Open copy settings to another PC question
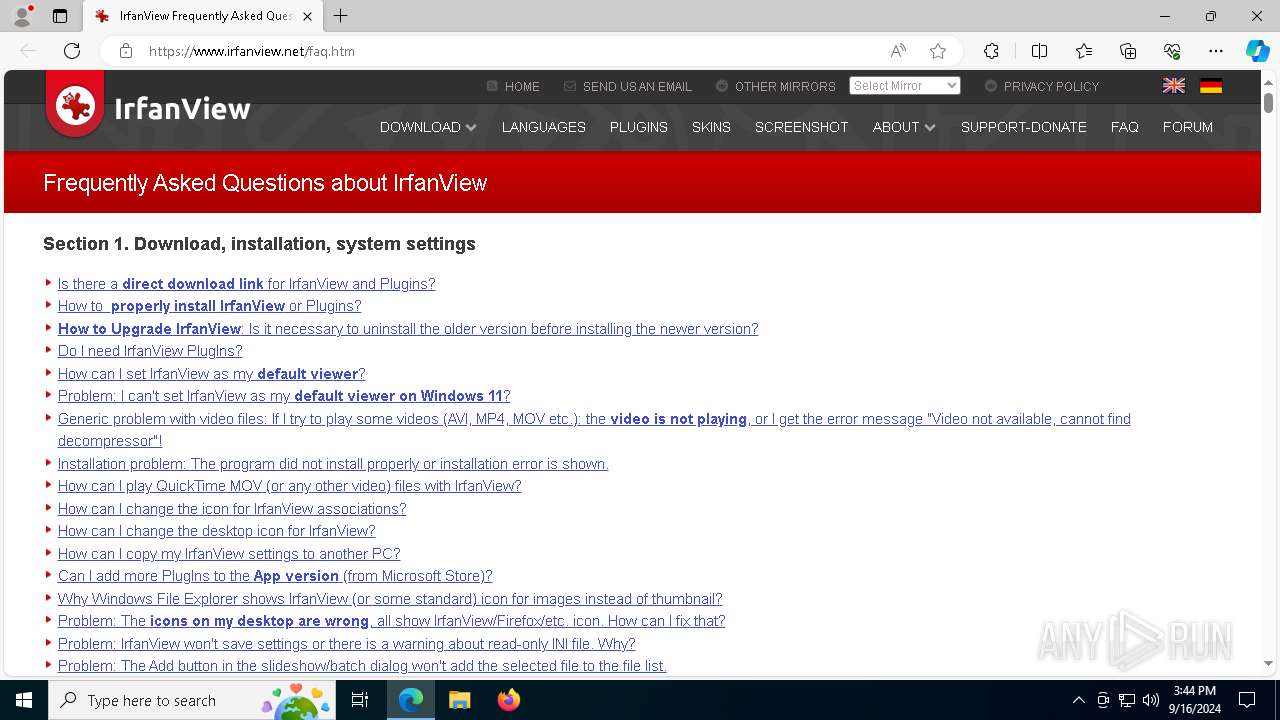Image resolution: width=1280 pixels, height=720 pixels. [x=229, y=554]
